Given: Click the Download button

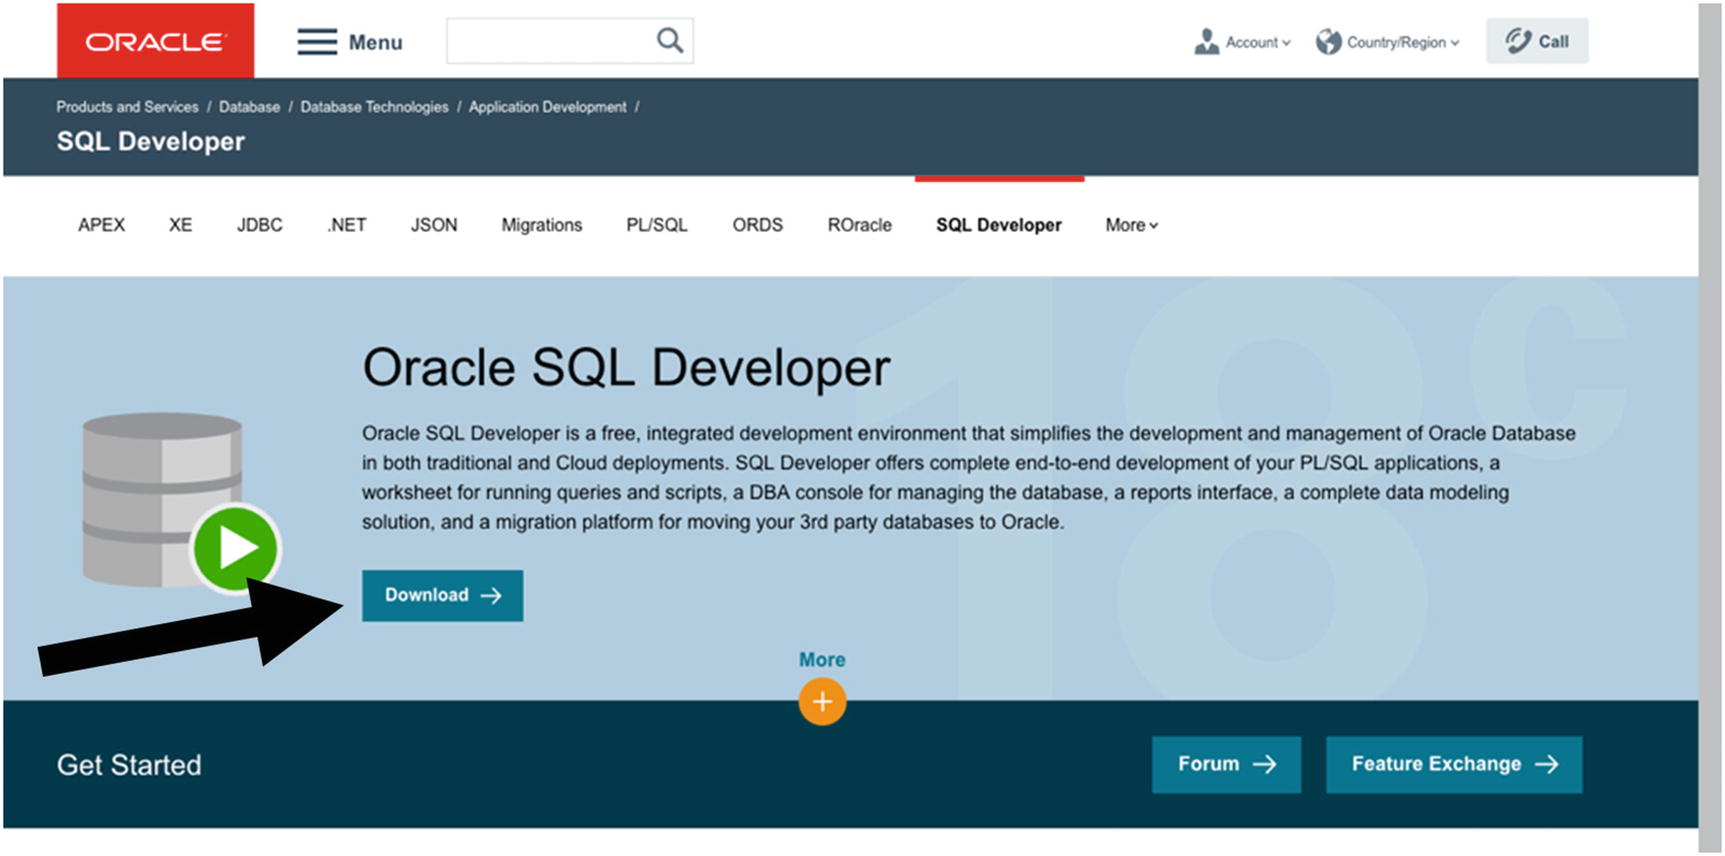Looking at the screenshot, I should coord(442,595).
